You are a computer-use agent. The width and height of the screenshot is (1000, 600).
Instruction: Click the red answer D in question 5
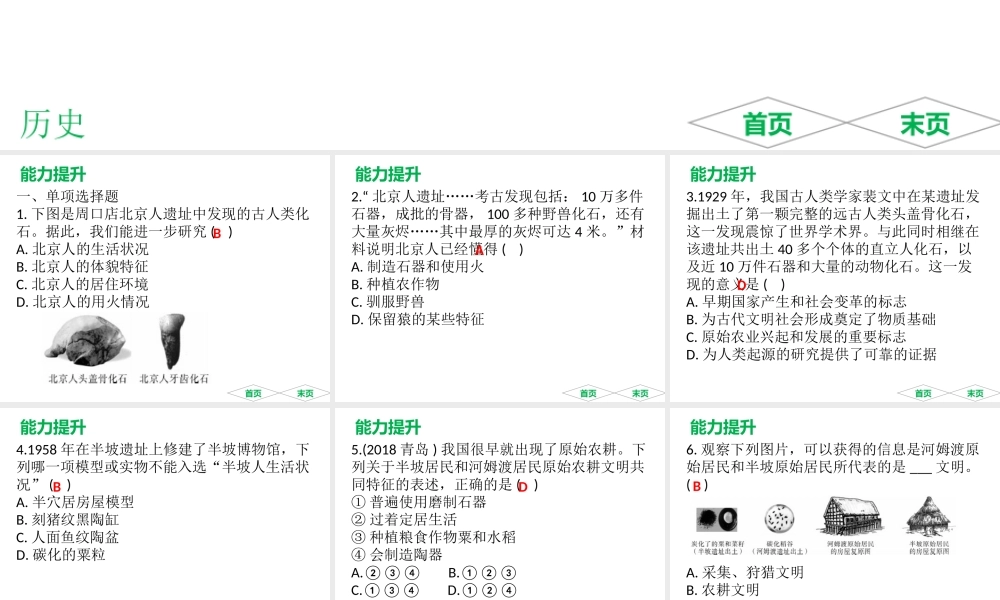click(523, 487)
